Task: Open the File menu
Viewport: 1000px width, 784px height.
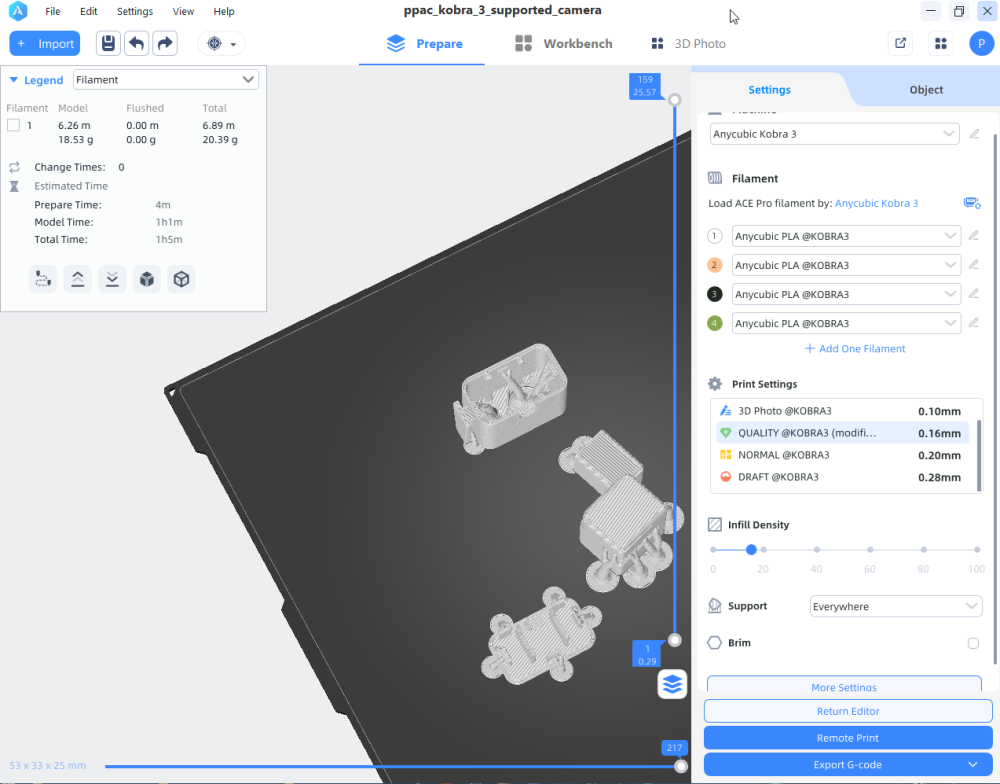Action: tap(53, 11)
